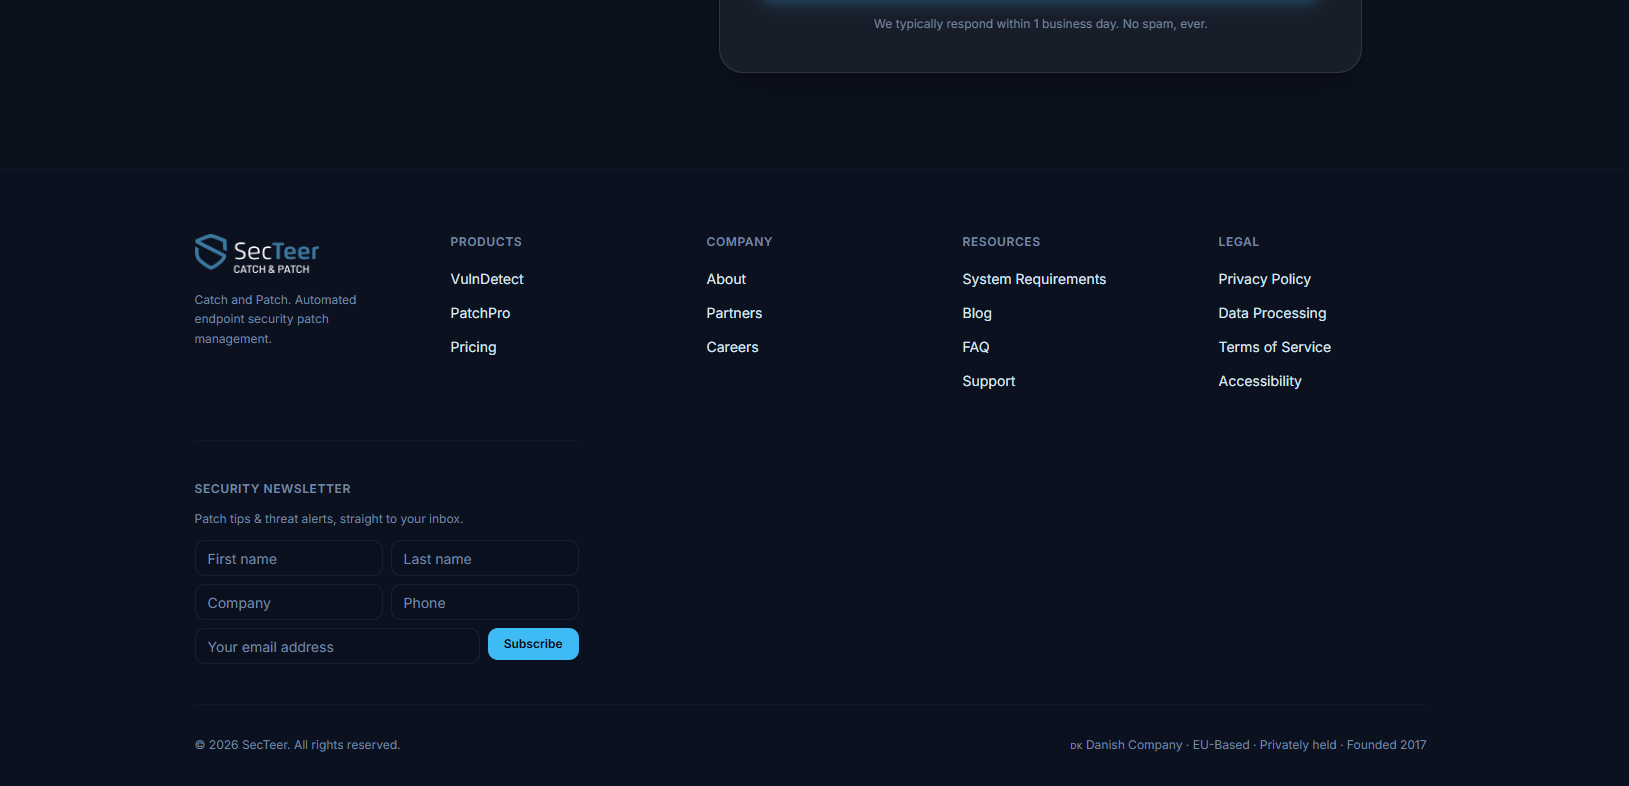Focus the Last name field
1629x786 pixels.
pyautogui.click(x=485, y=558)
